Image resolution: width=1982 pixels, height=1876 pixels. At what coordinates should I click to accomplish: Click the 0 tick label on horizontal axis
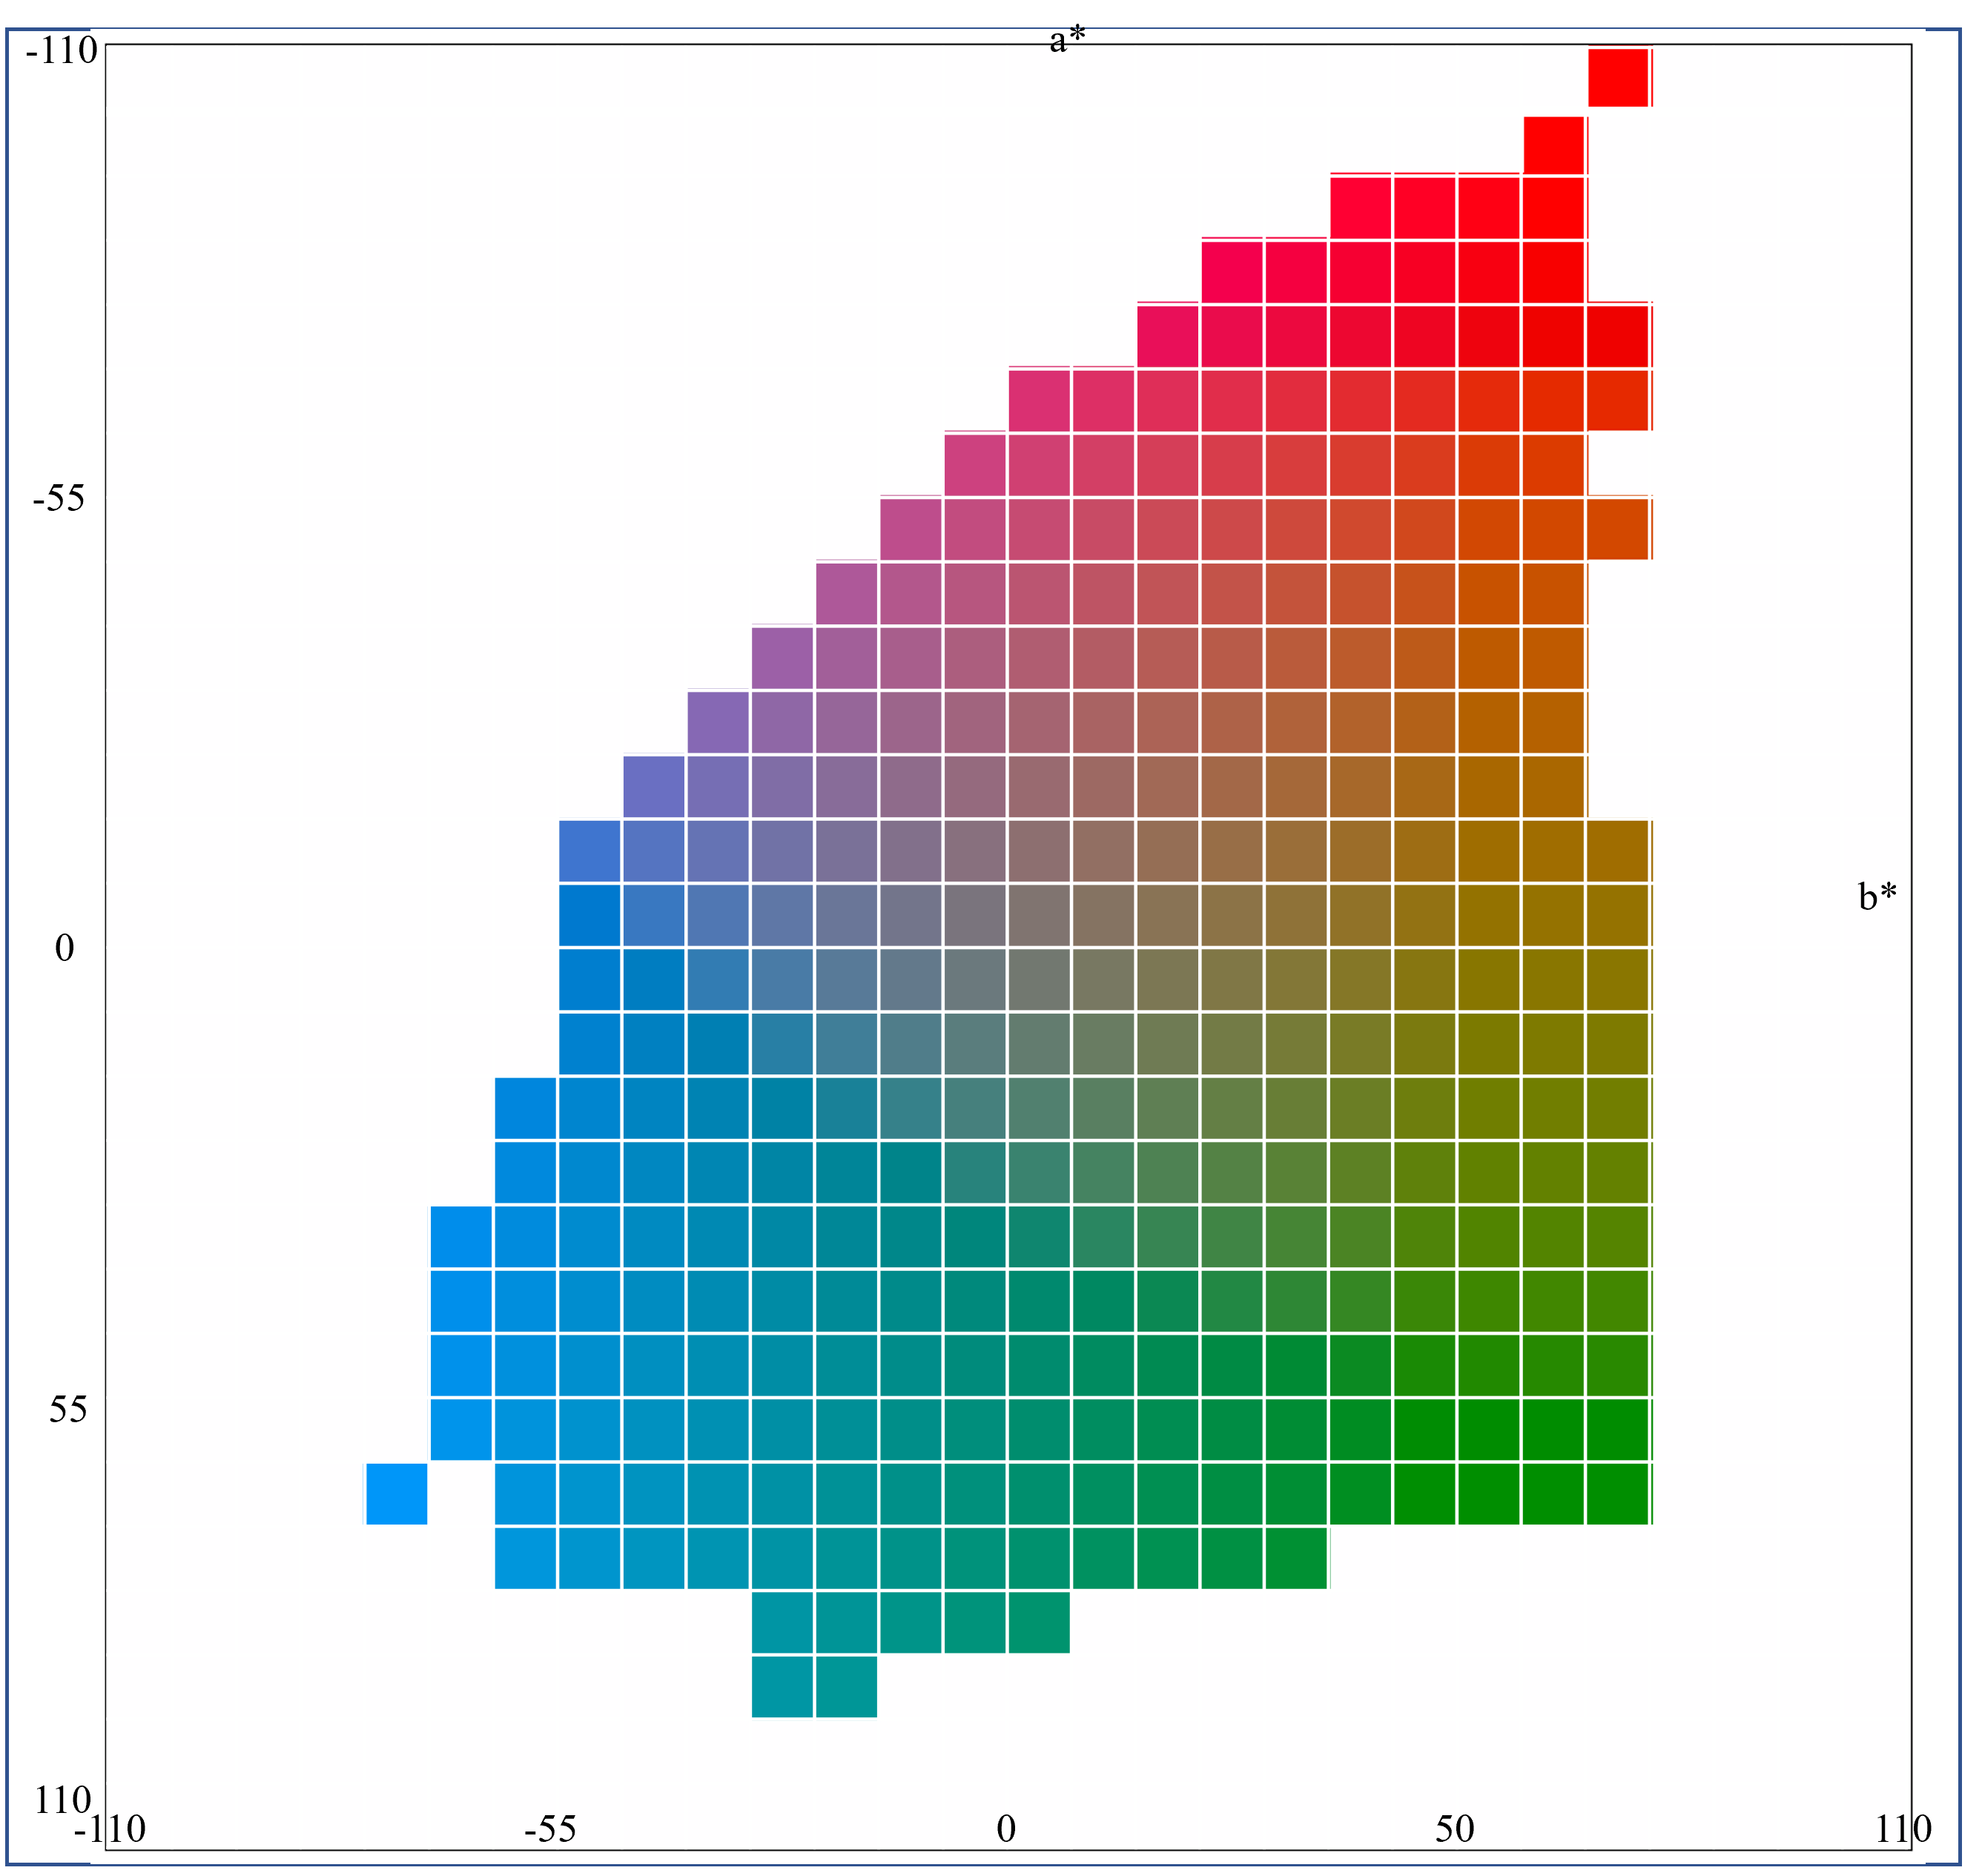(1006, 1828)
